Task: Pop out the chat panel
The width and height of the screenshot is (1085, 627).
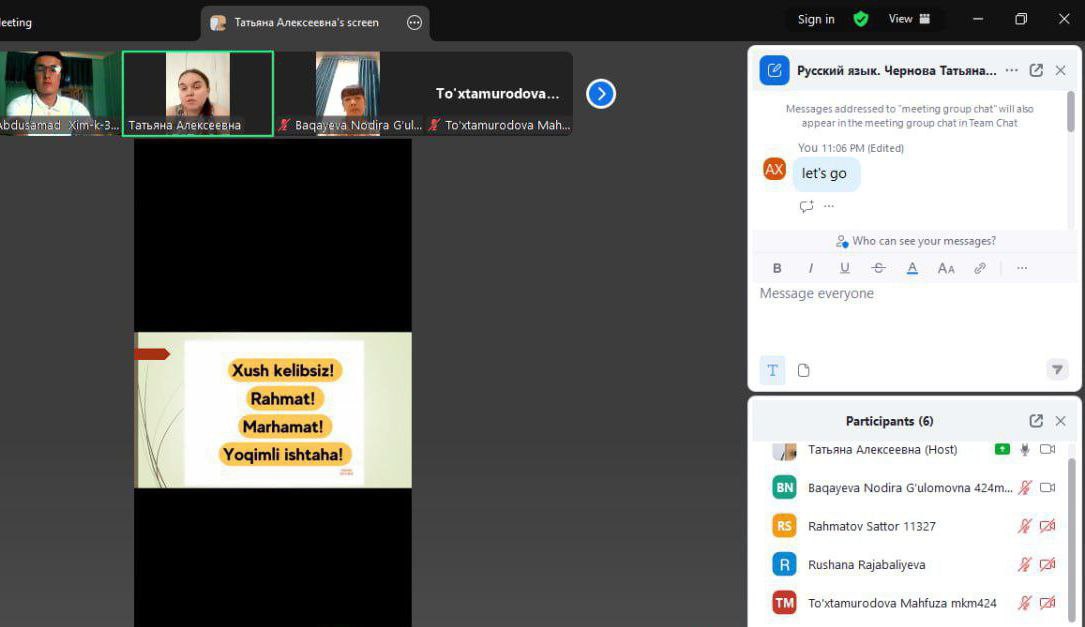Action: [1036, 71]
